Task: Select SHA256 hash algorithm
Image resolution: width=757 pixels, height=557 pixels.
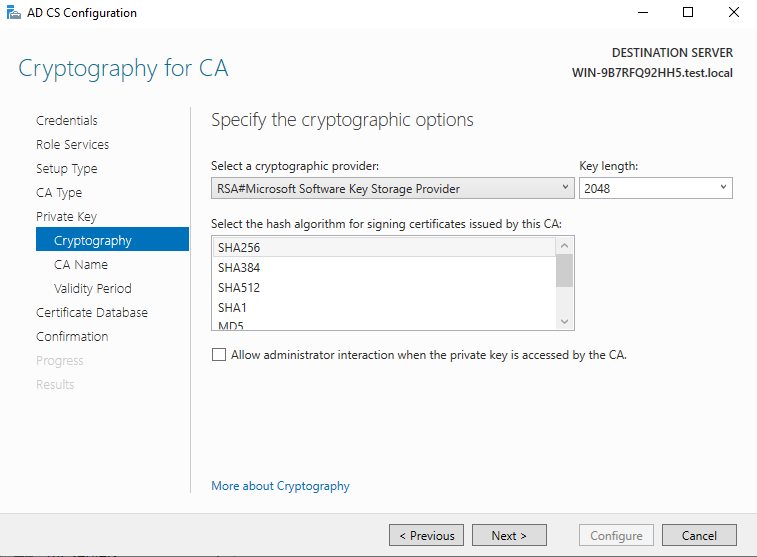Action: click(x=384, y=248)
